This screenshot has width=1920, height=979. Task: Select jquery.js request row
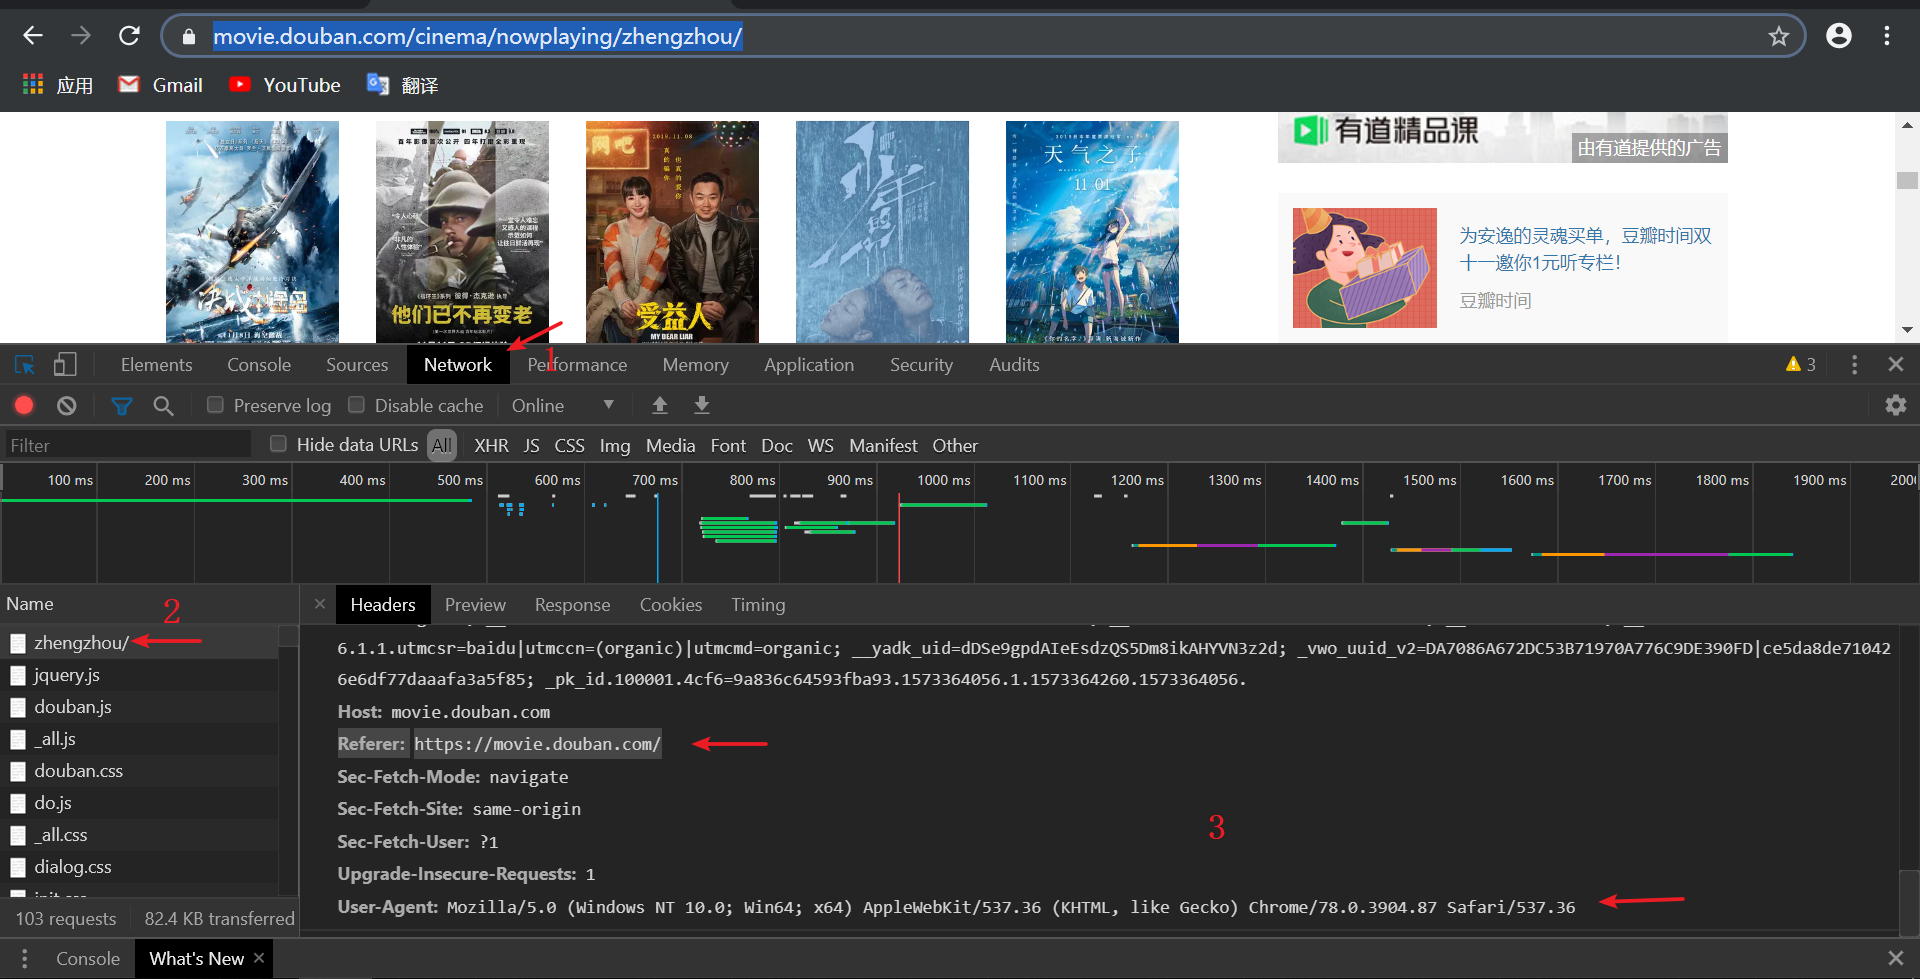click(140, 675)
